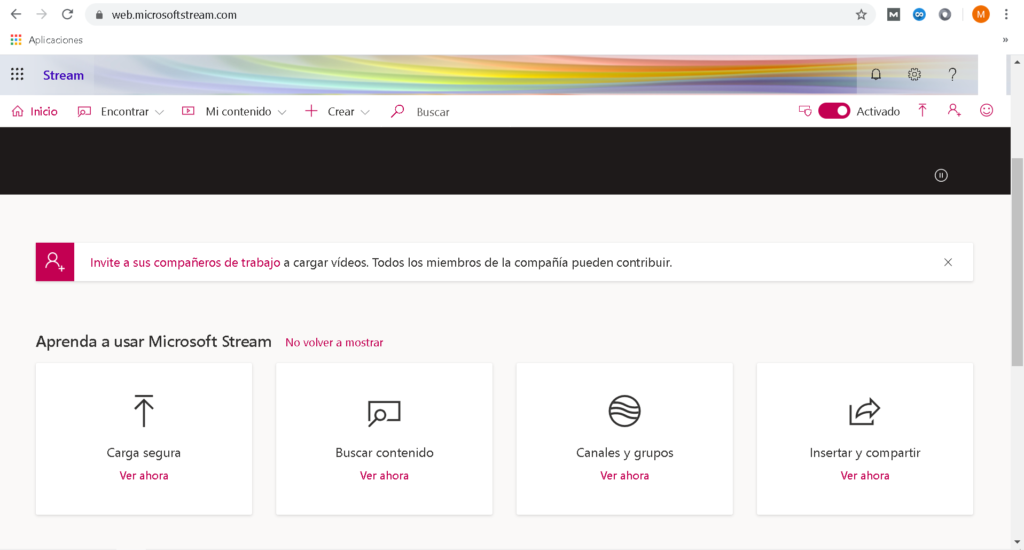Open the Aplicaciones bookmarks shortcut
Image resolution: width=1024 pixels, height=550 pixels.
[46, 40]
